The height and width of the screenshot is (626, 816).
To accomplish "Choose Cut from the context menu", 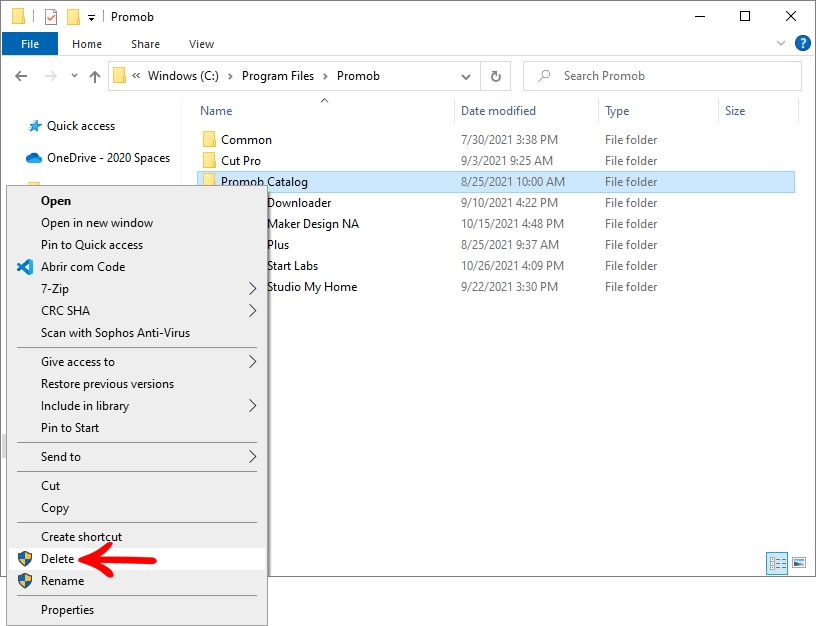I will click(137, 486).
